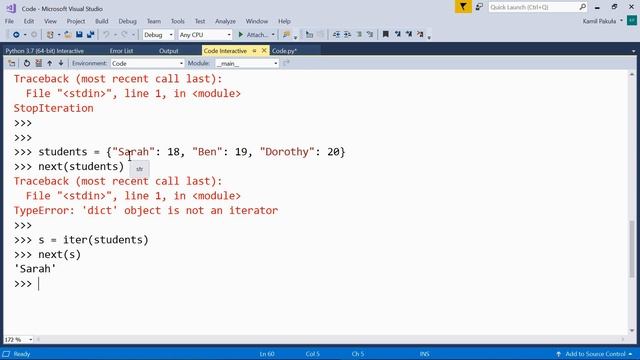Click the Redo arrow icon
Screen dimensions: 640x360
[124, 35]
